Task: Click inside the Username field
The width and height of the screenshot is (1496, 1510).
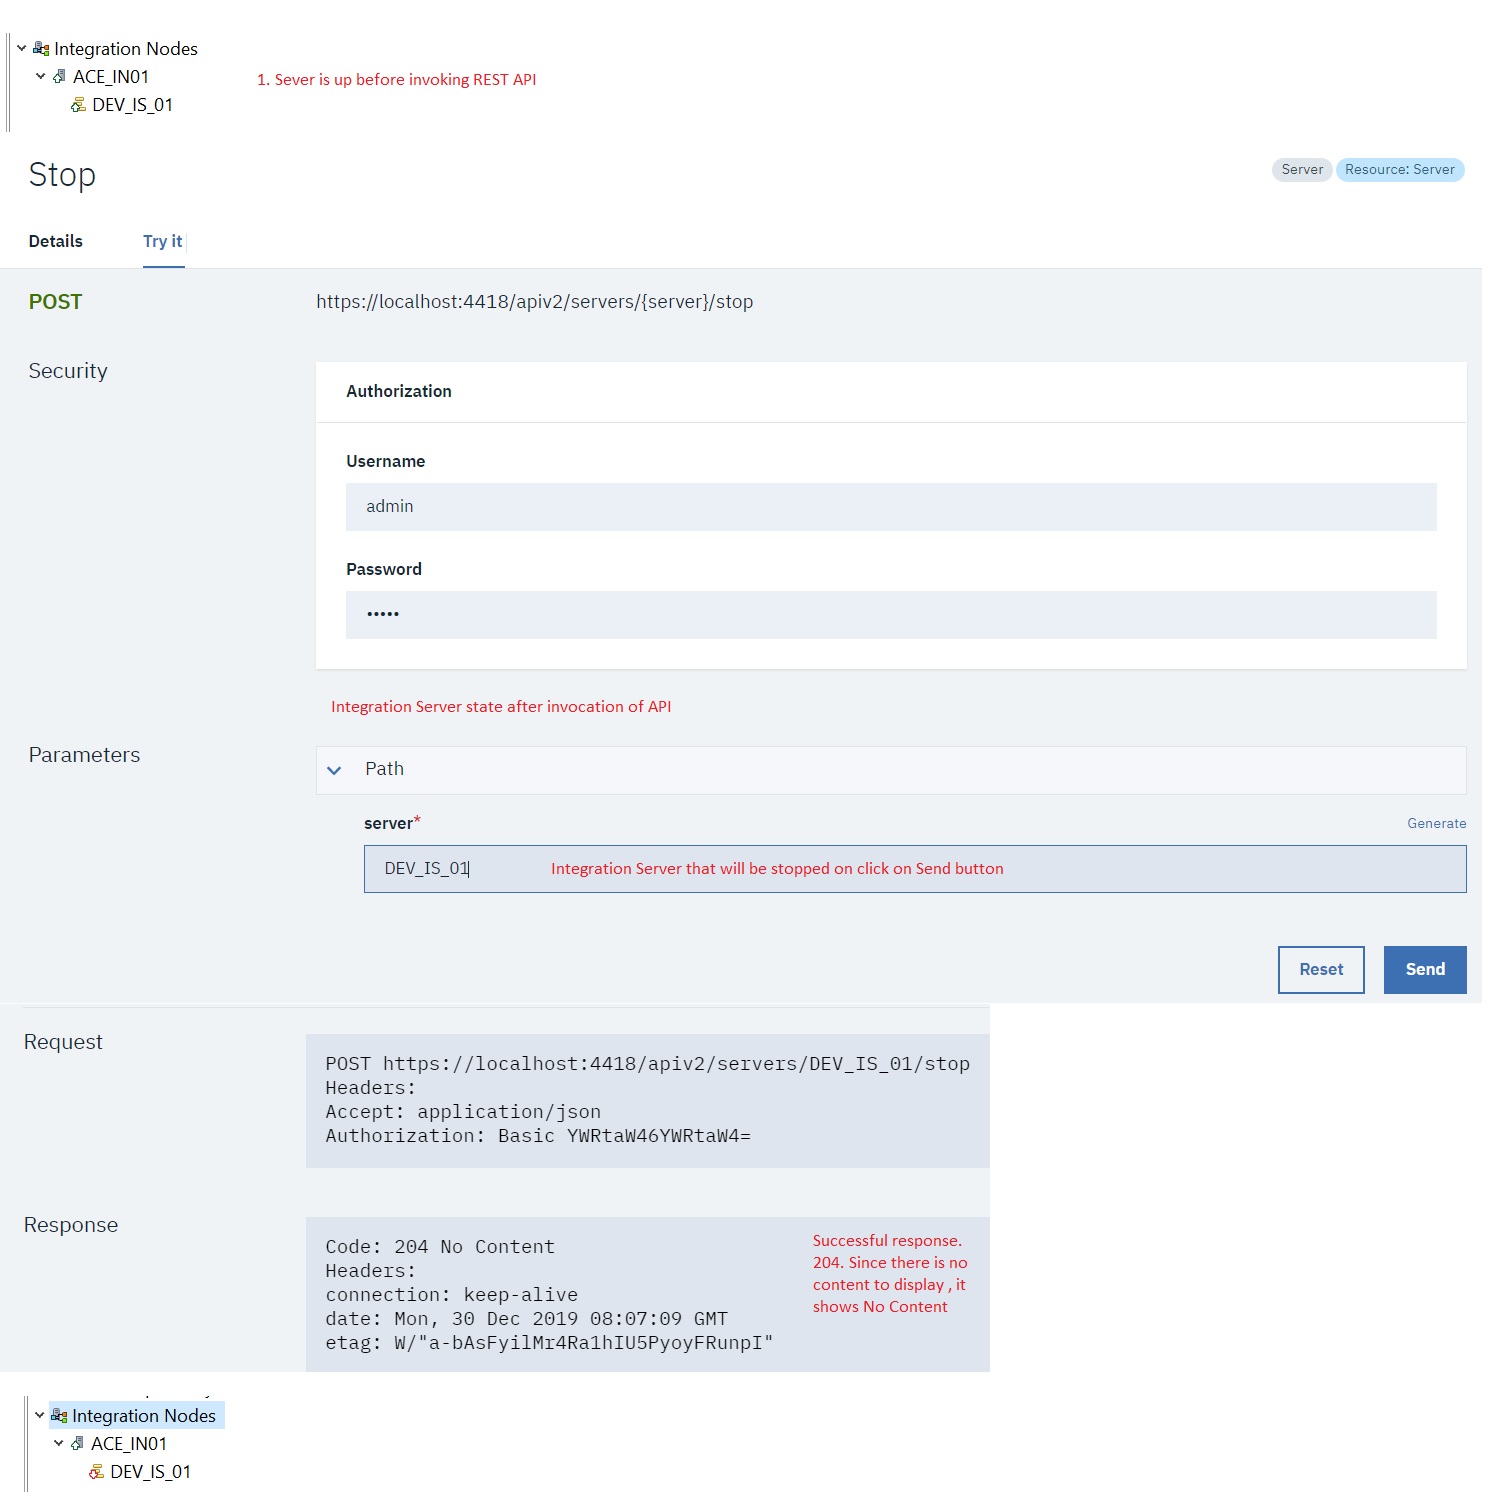Action: point(890,506)
